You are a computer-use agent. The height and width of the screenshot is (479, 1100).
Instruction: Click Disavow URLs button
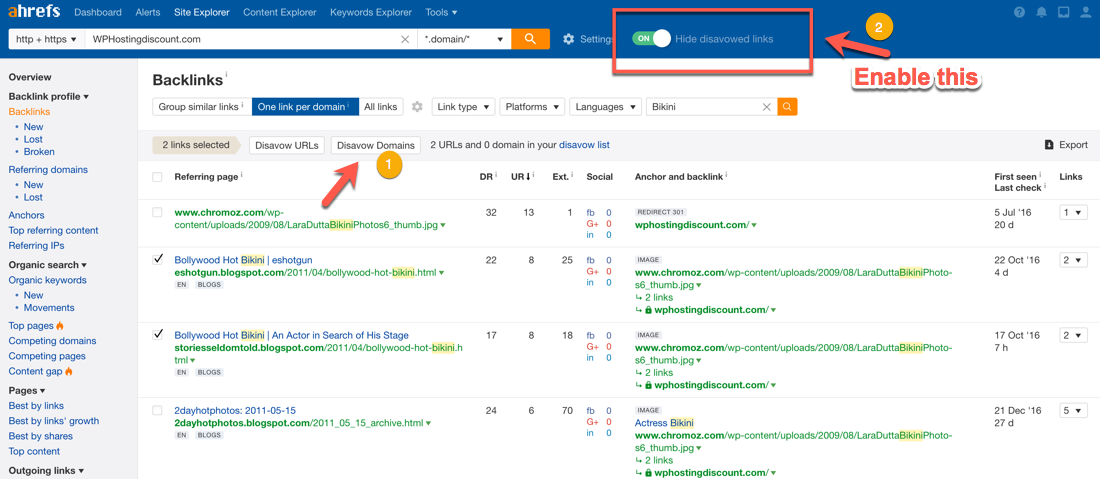point(288,145)
